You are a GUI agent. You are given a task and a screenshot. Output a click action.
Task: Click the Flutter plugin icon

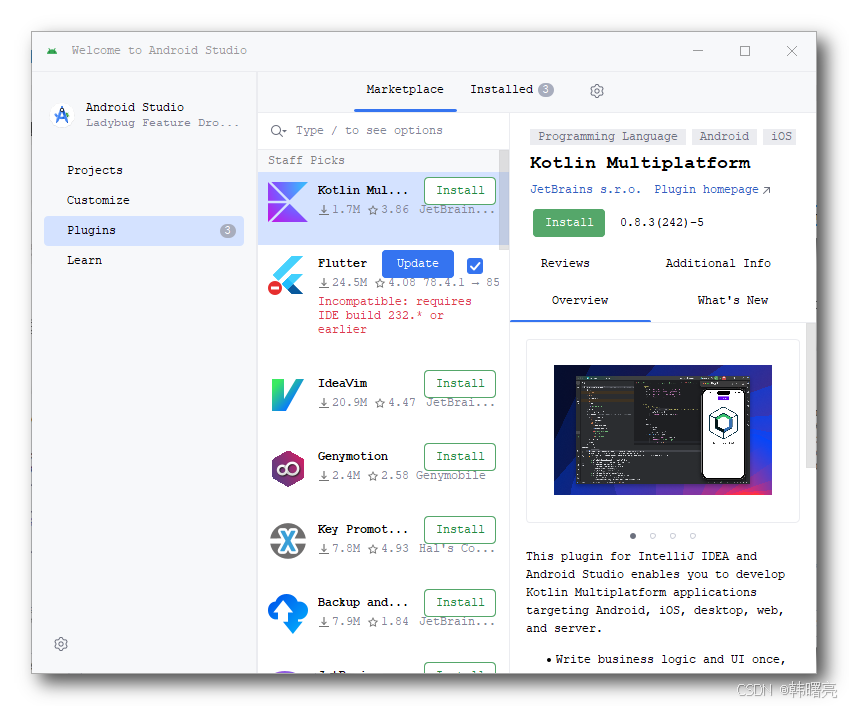pos(287,275)
